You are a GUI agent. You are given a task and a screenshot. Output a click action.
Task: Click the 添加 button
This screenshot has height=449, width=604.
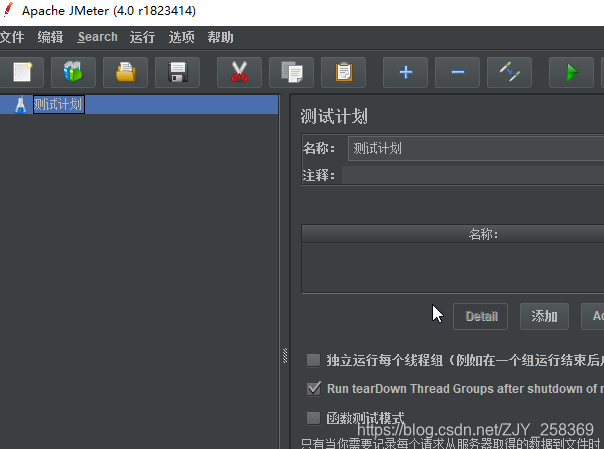tap(544, 317)
